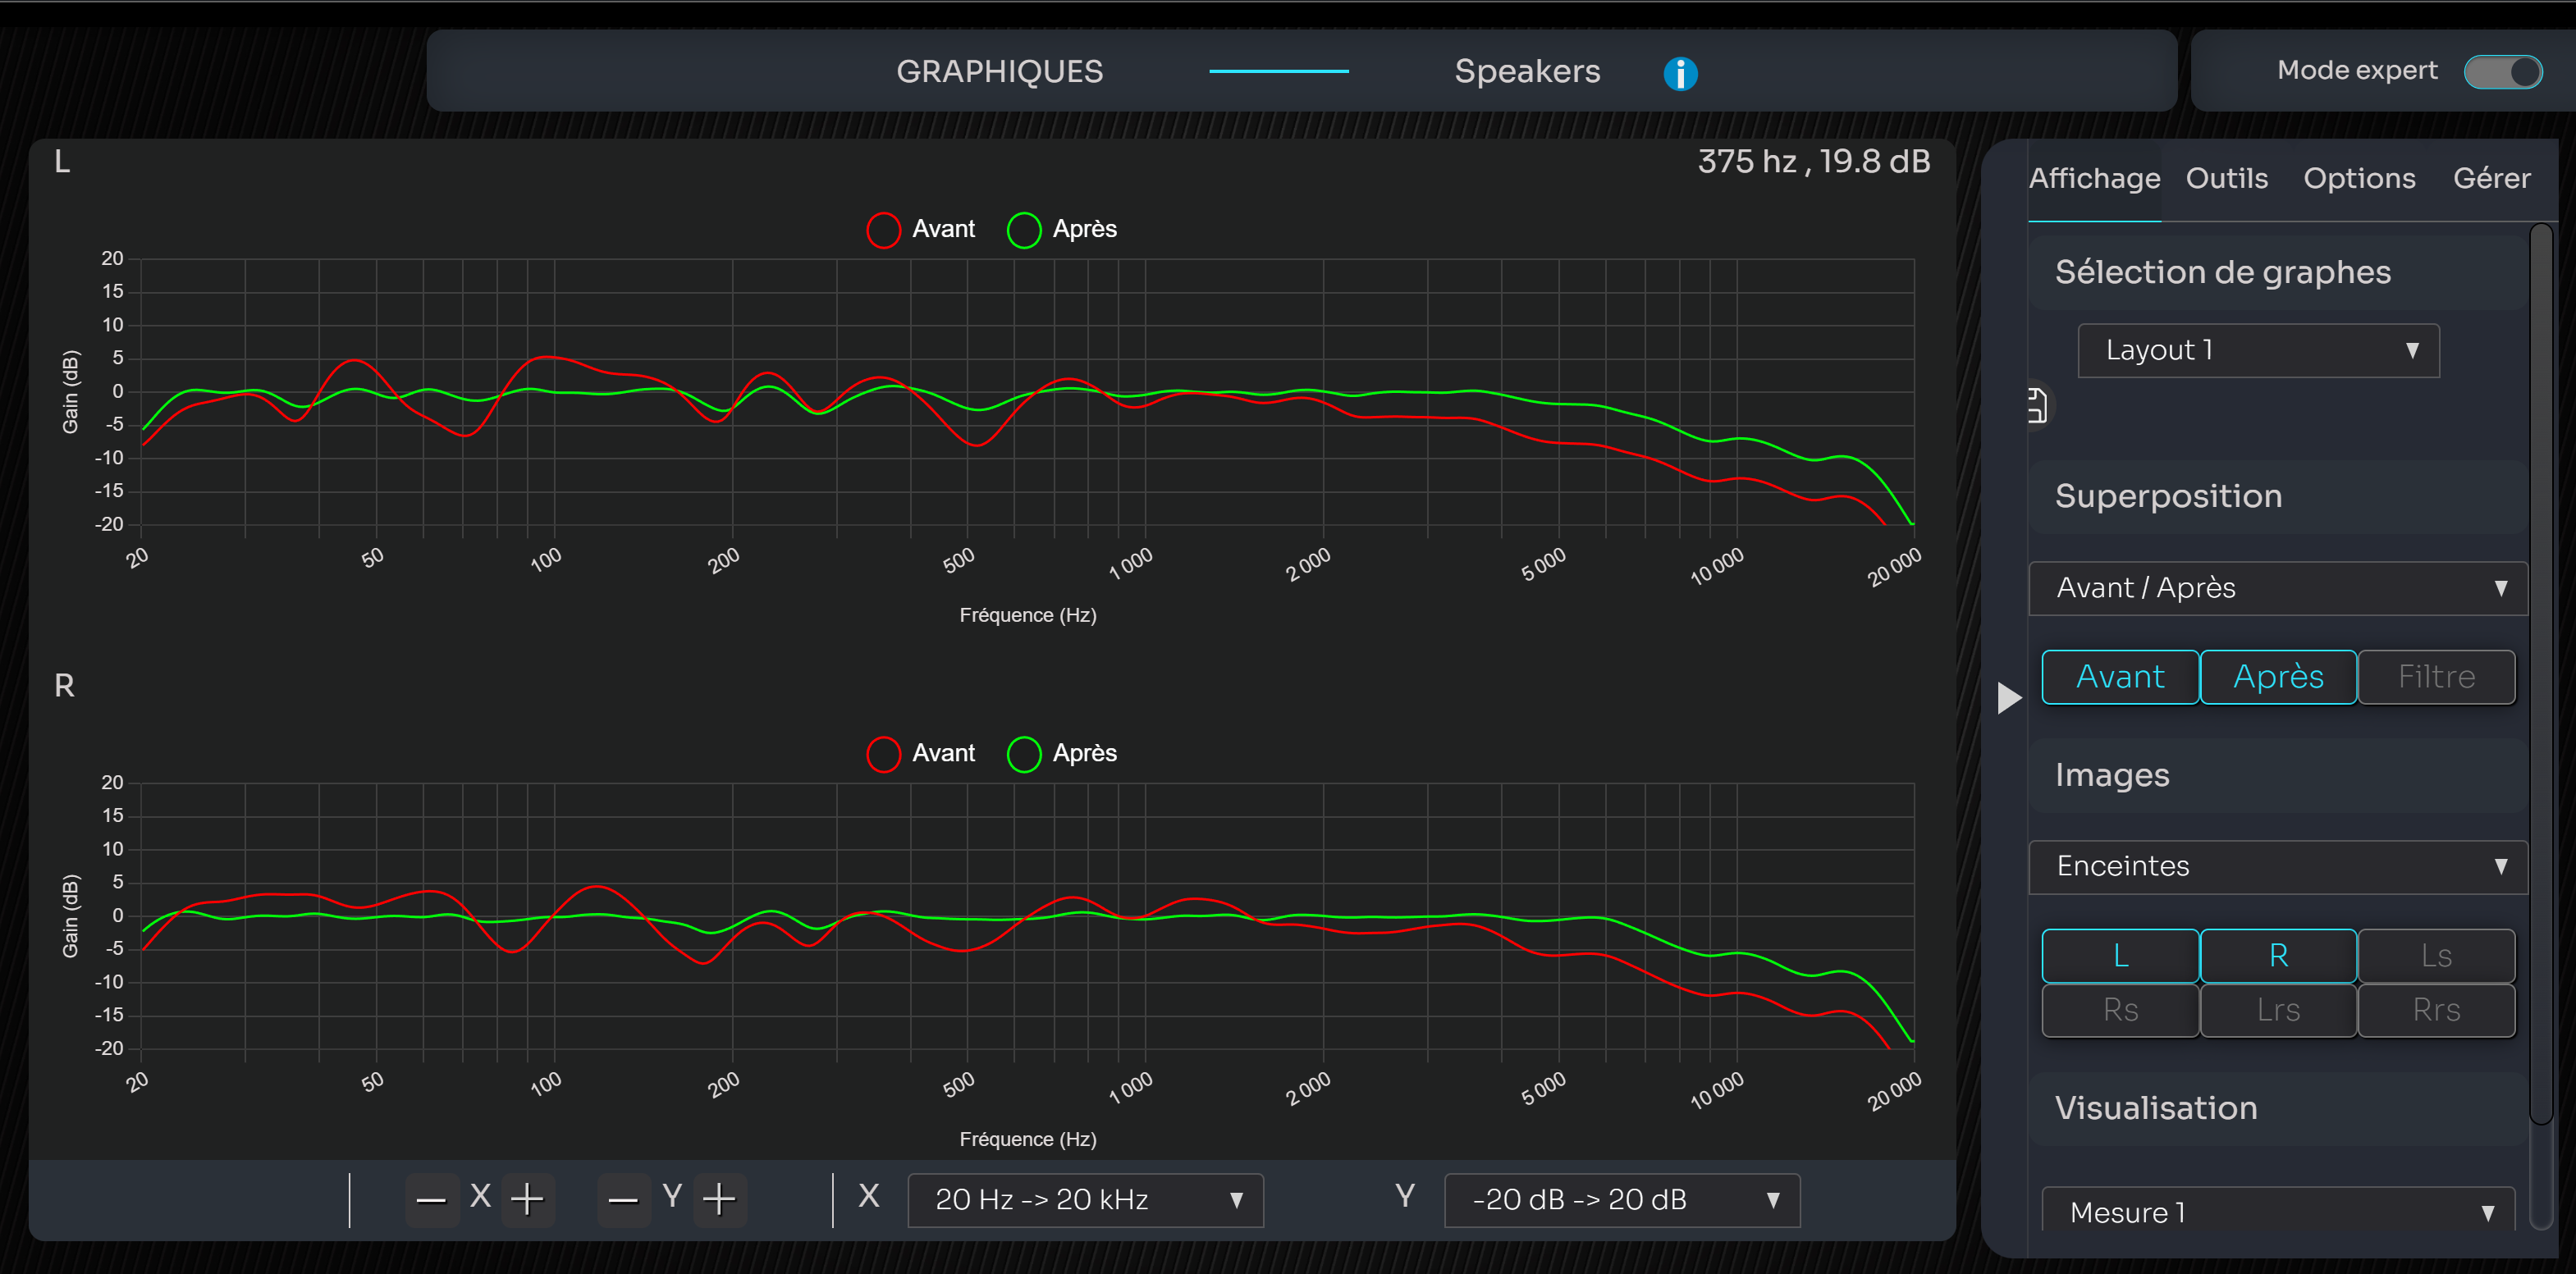The height and width of the screenshot is (1274, 2576).
Task: Zoom out on the Y axis
Action: (x=623, y=1199)
